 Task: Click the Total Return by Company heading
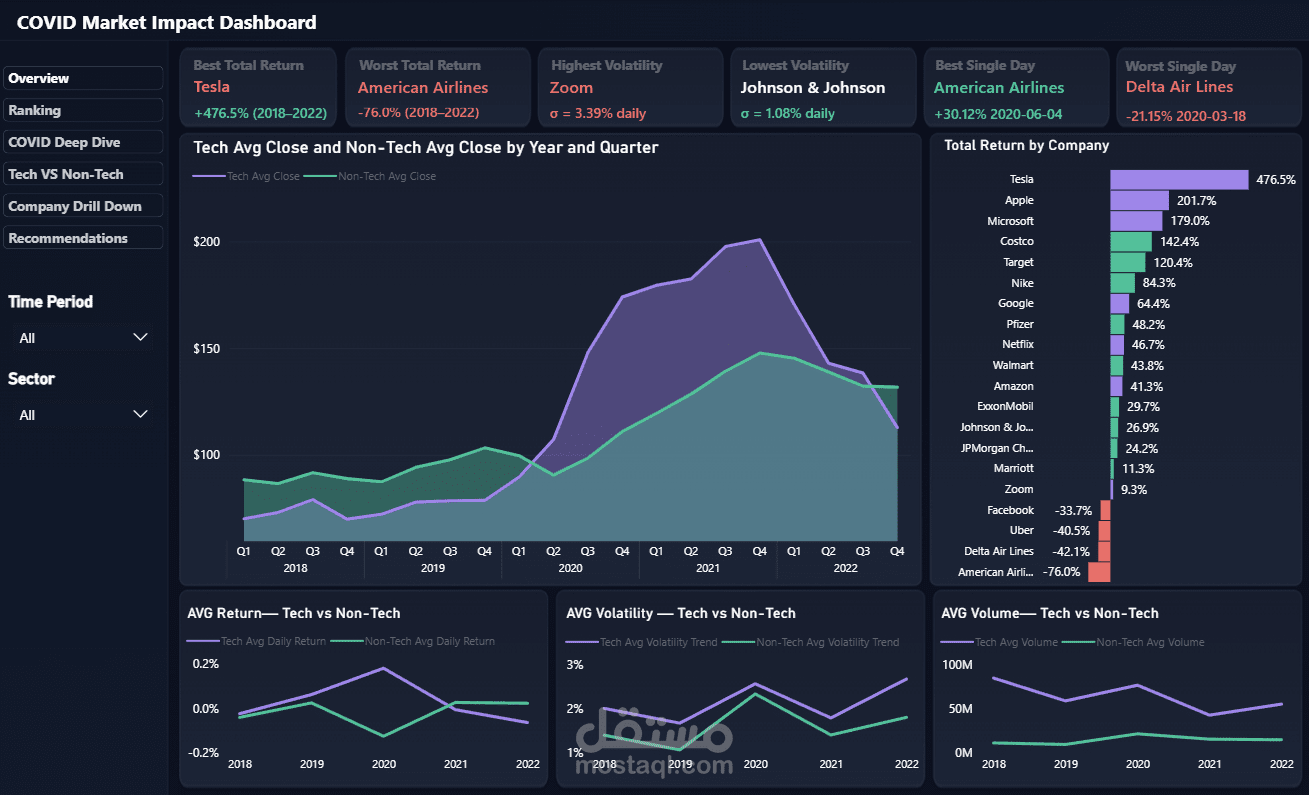pyautogui.click(x=1026, y=145)
